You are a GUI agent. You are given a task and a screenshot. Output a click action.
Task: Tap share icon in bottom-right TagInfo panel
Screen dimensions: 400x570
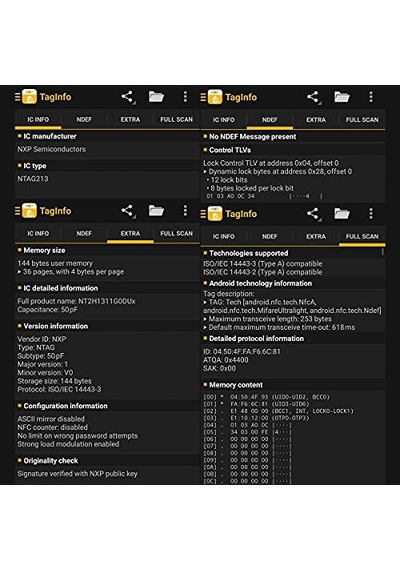point(313,214)
